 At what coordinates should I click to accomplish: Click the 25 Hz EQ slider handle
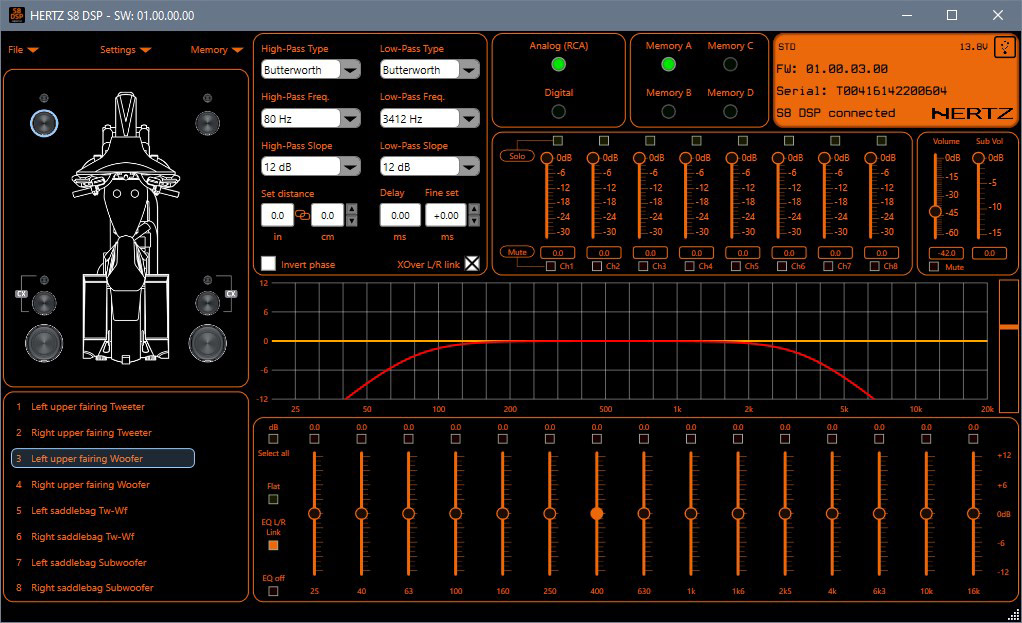[314, 514]
